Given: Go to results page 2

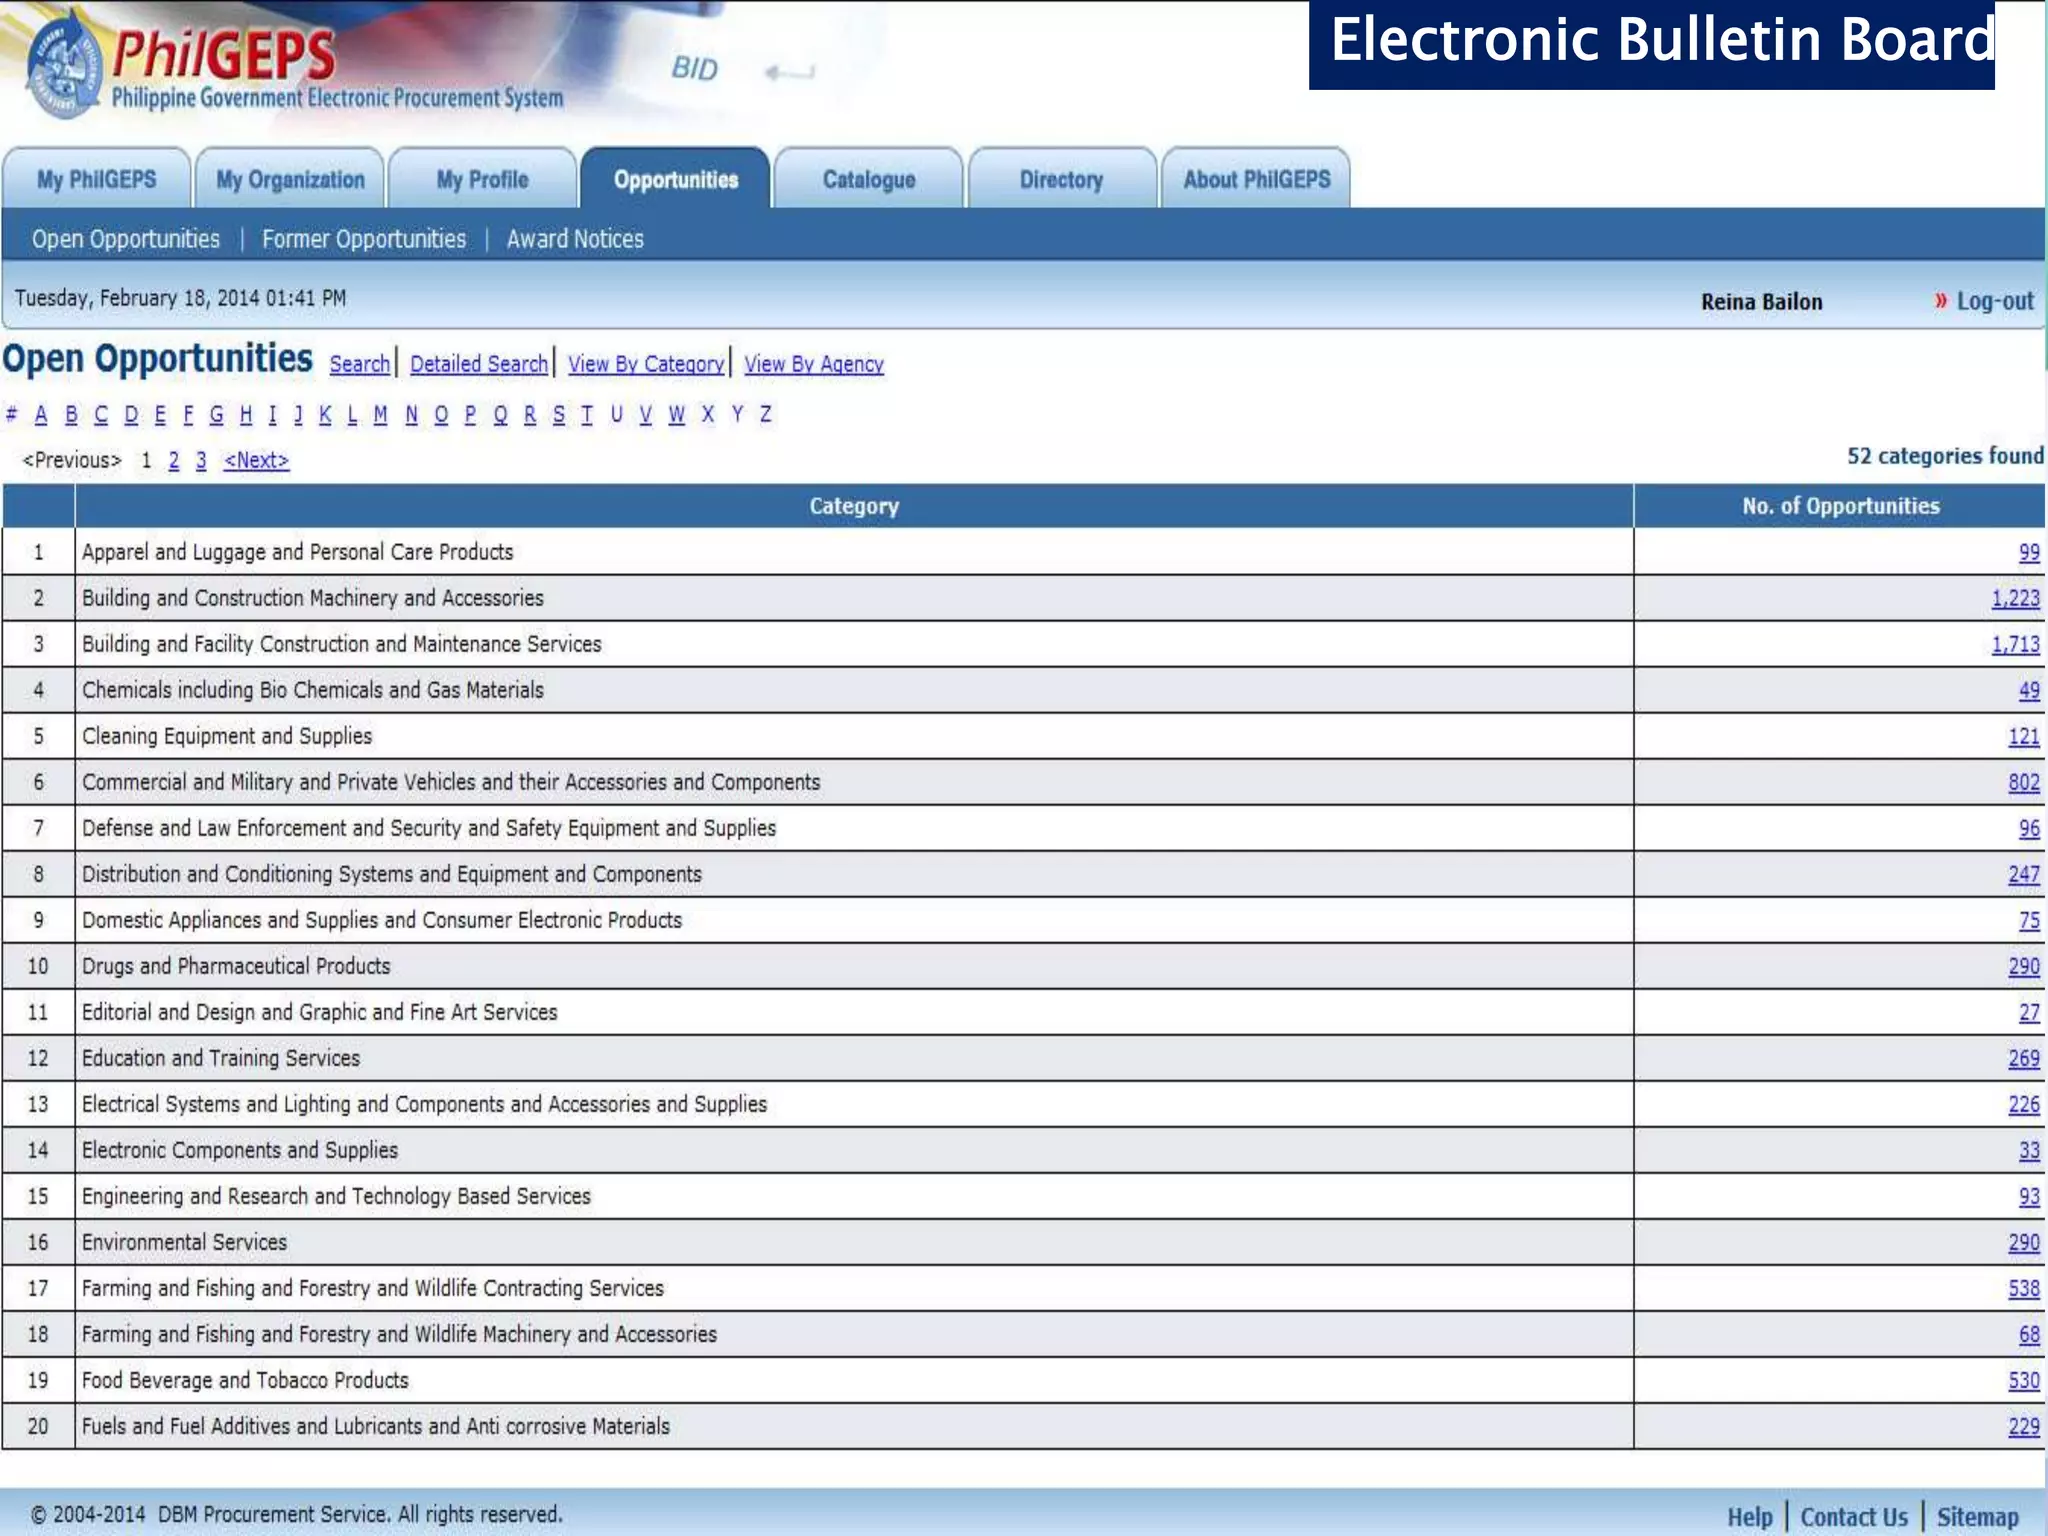Looking at the screenshot, I should (174, 460).
